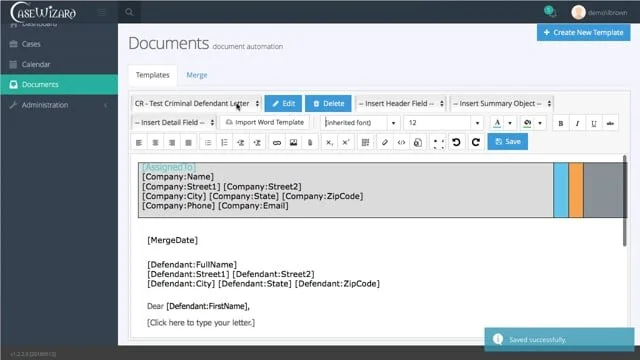Viewport: 640px width, 360px height.
Task: Insert a hyperlink with the link icon
Action: pyautogui.click(x=277, y=142)
